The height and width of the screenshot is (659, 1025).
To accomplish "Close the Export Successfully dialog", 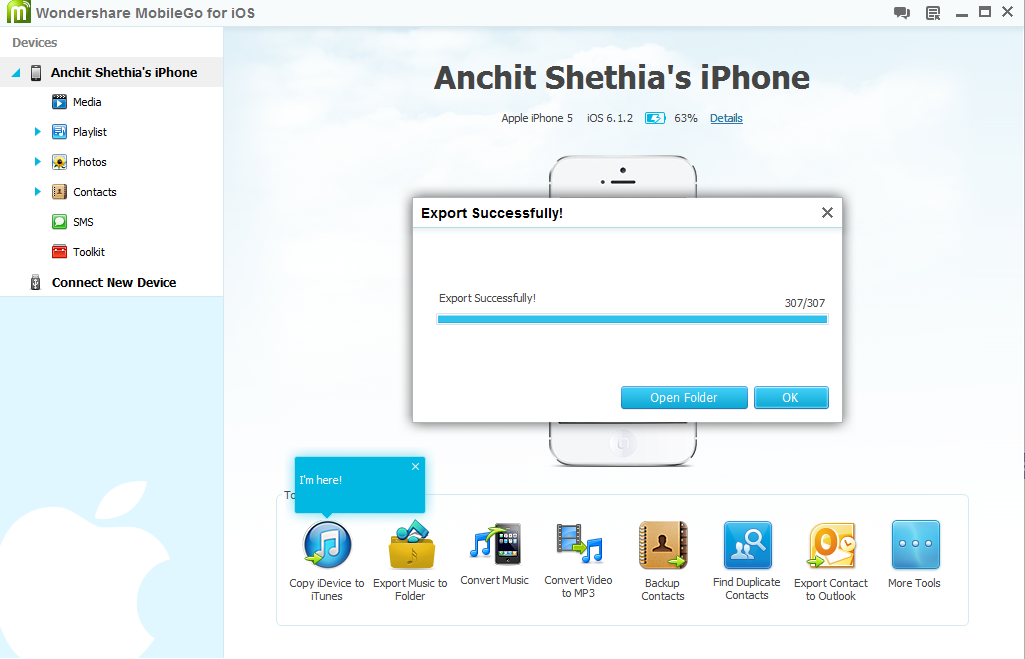I will coord(827,212).
